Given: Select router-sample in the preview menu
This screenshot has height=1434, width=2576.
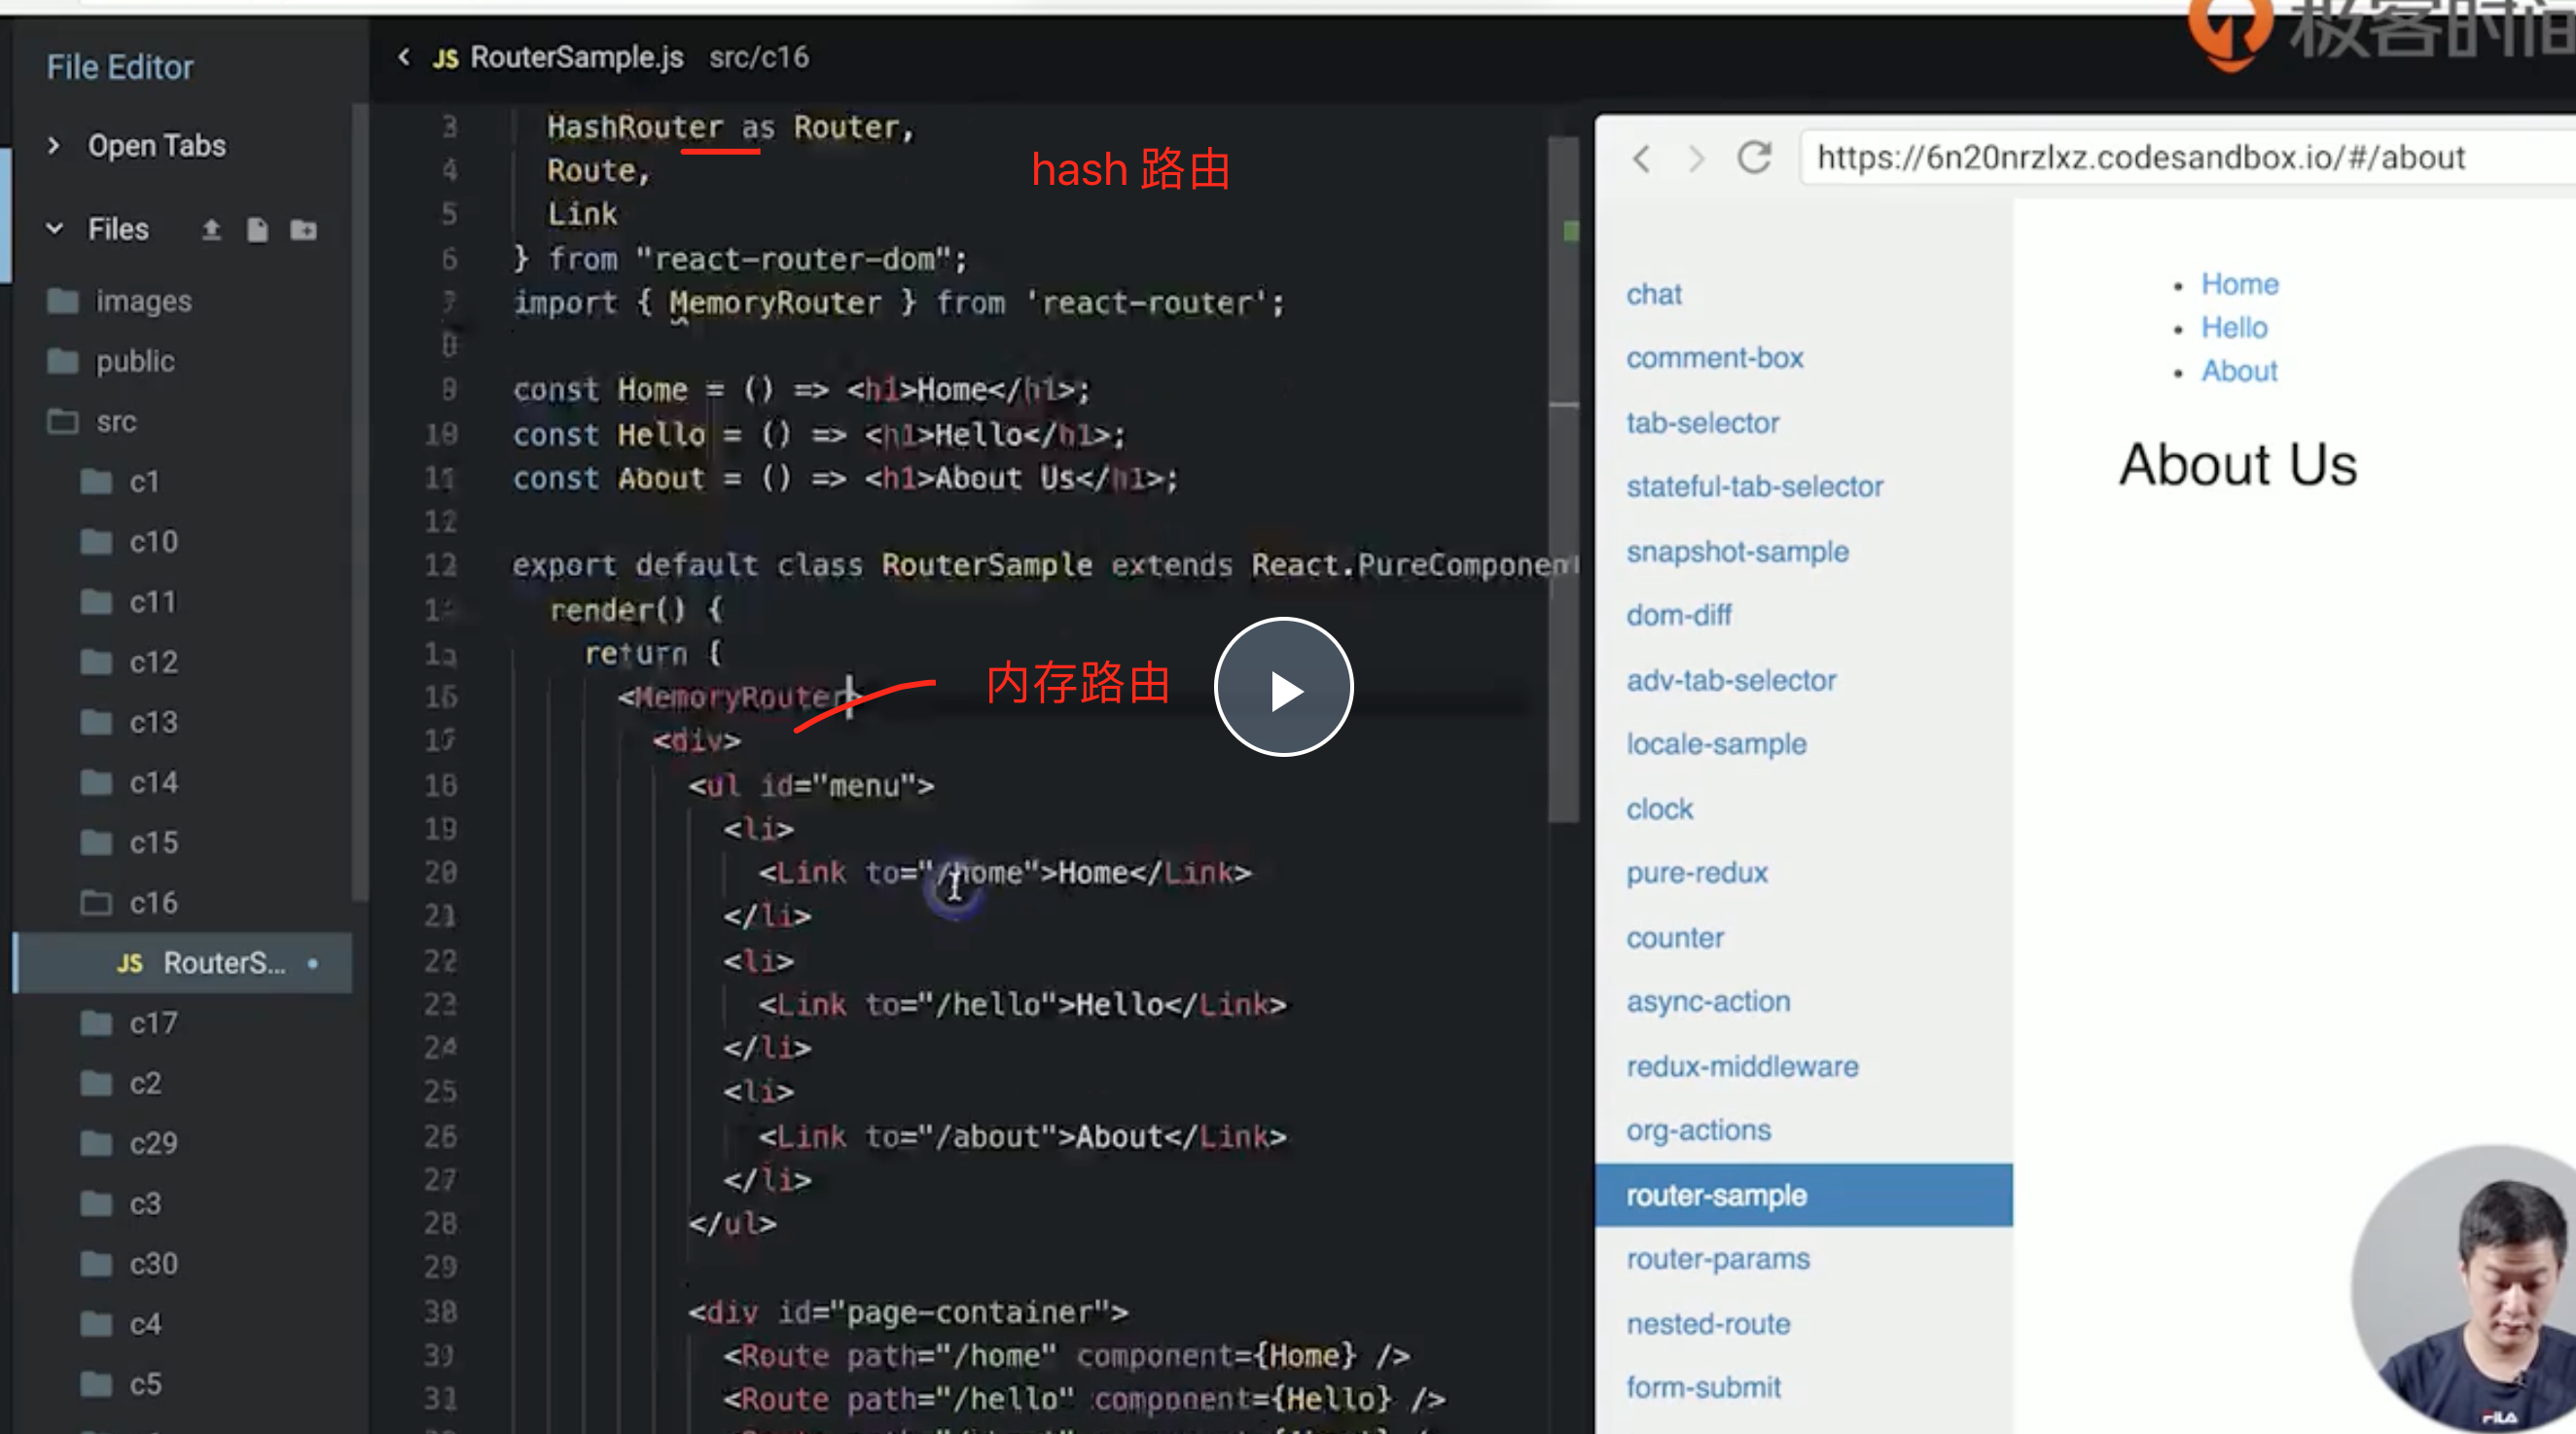Looking at the screenshot, I should coord(1715,1195).
